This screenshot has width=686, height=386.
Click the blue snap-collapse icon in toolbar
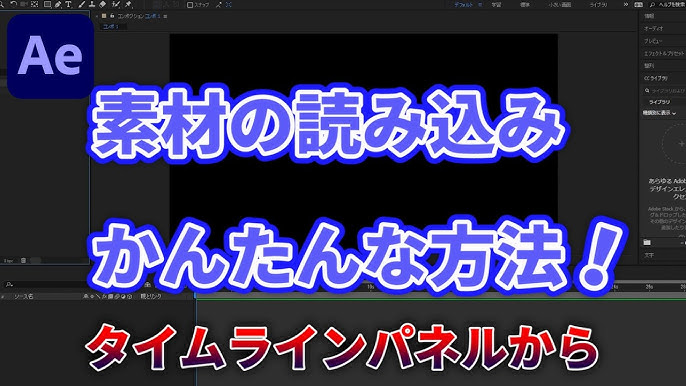coord(229,5)
